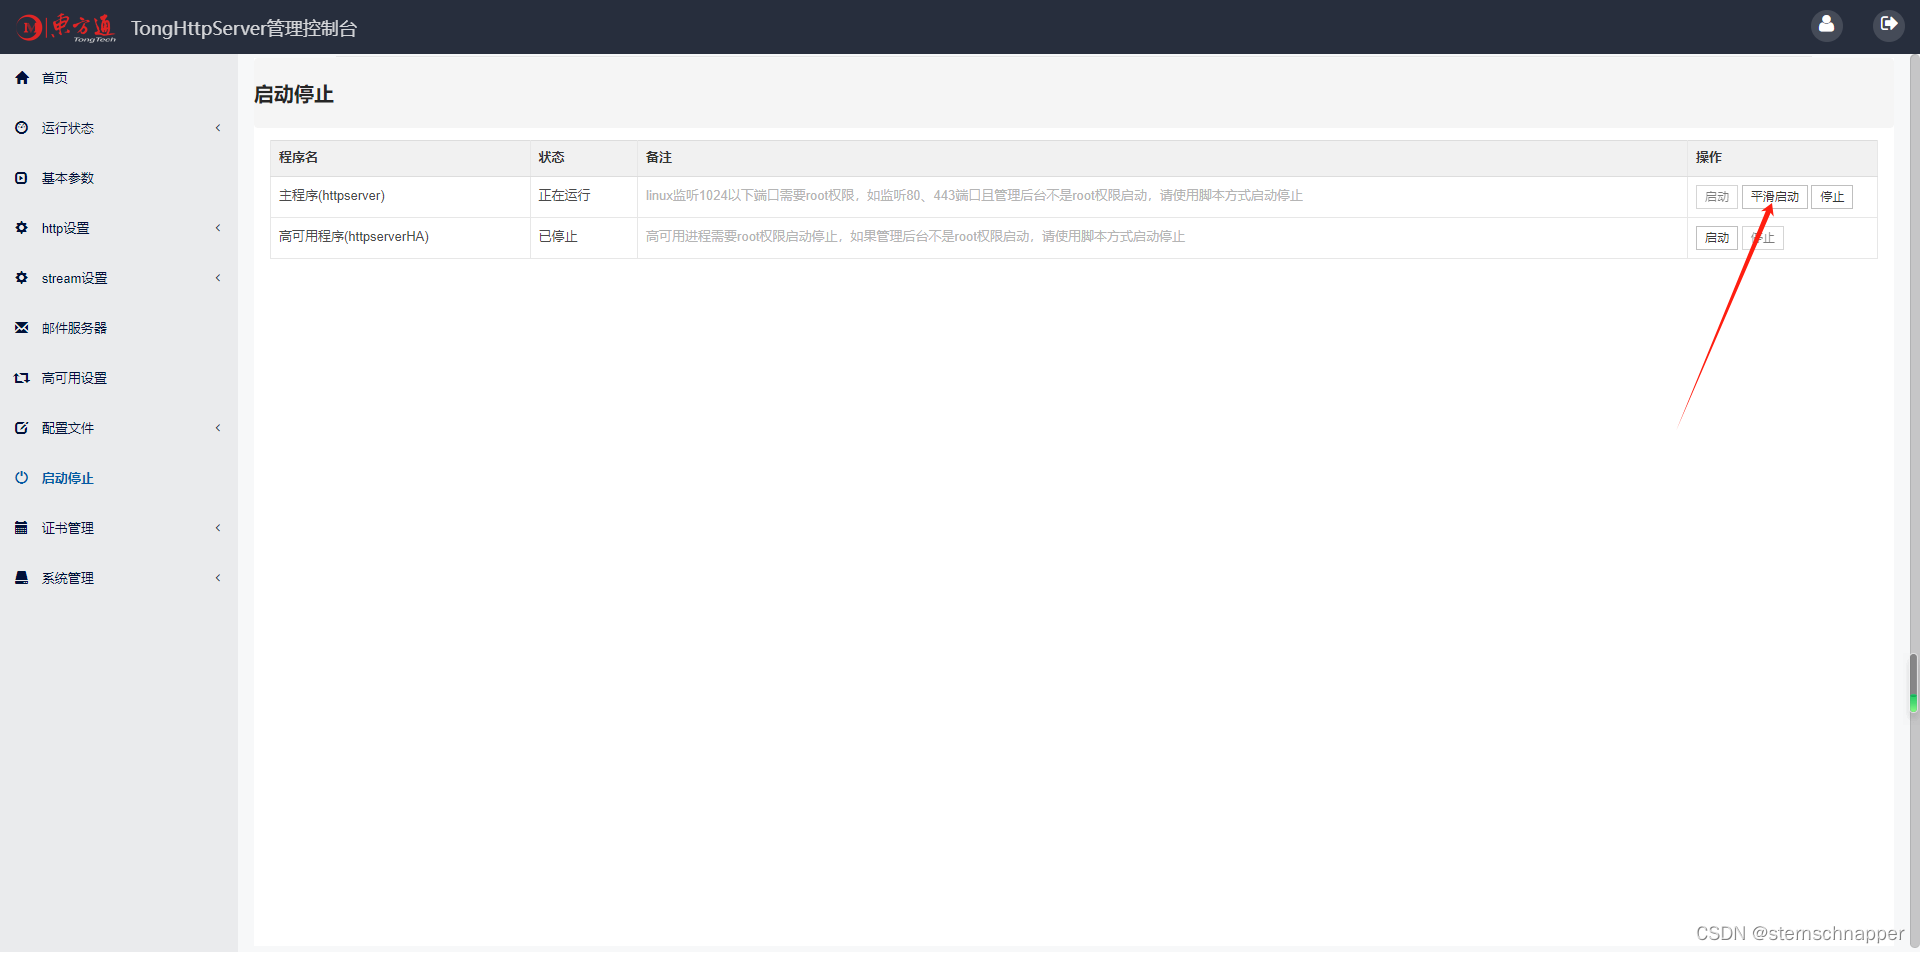The image size is (1920, 953).
Task: Click the retweet icon for 高可用设置
Action: (x=22, y=378)
